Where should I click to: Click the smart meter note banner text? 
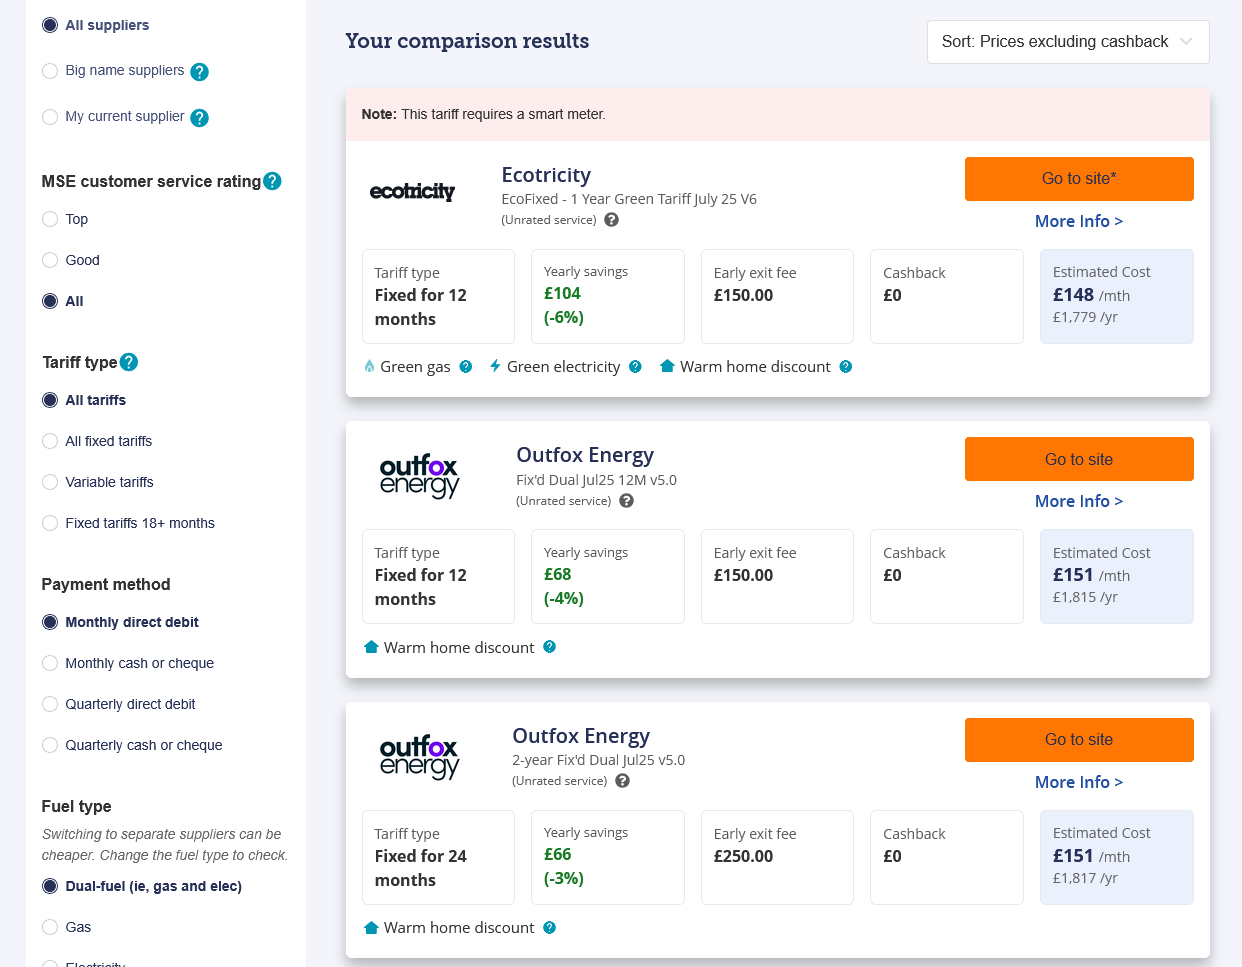point(484,114)
